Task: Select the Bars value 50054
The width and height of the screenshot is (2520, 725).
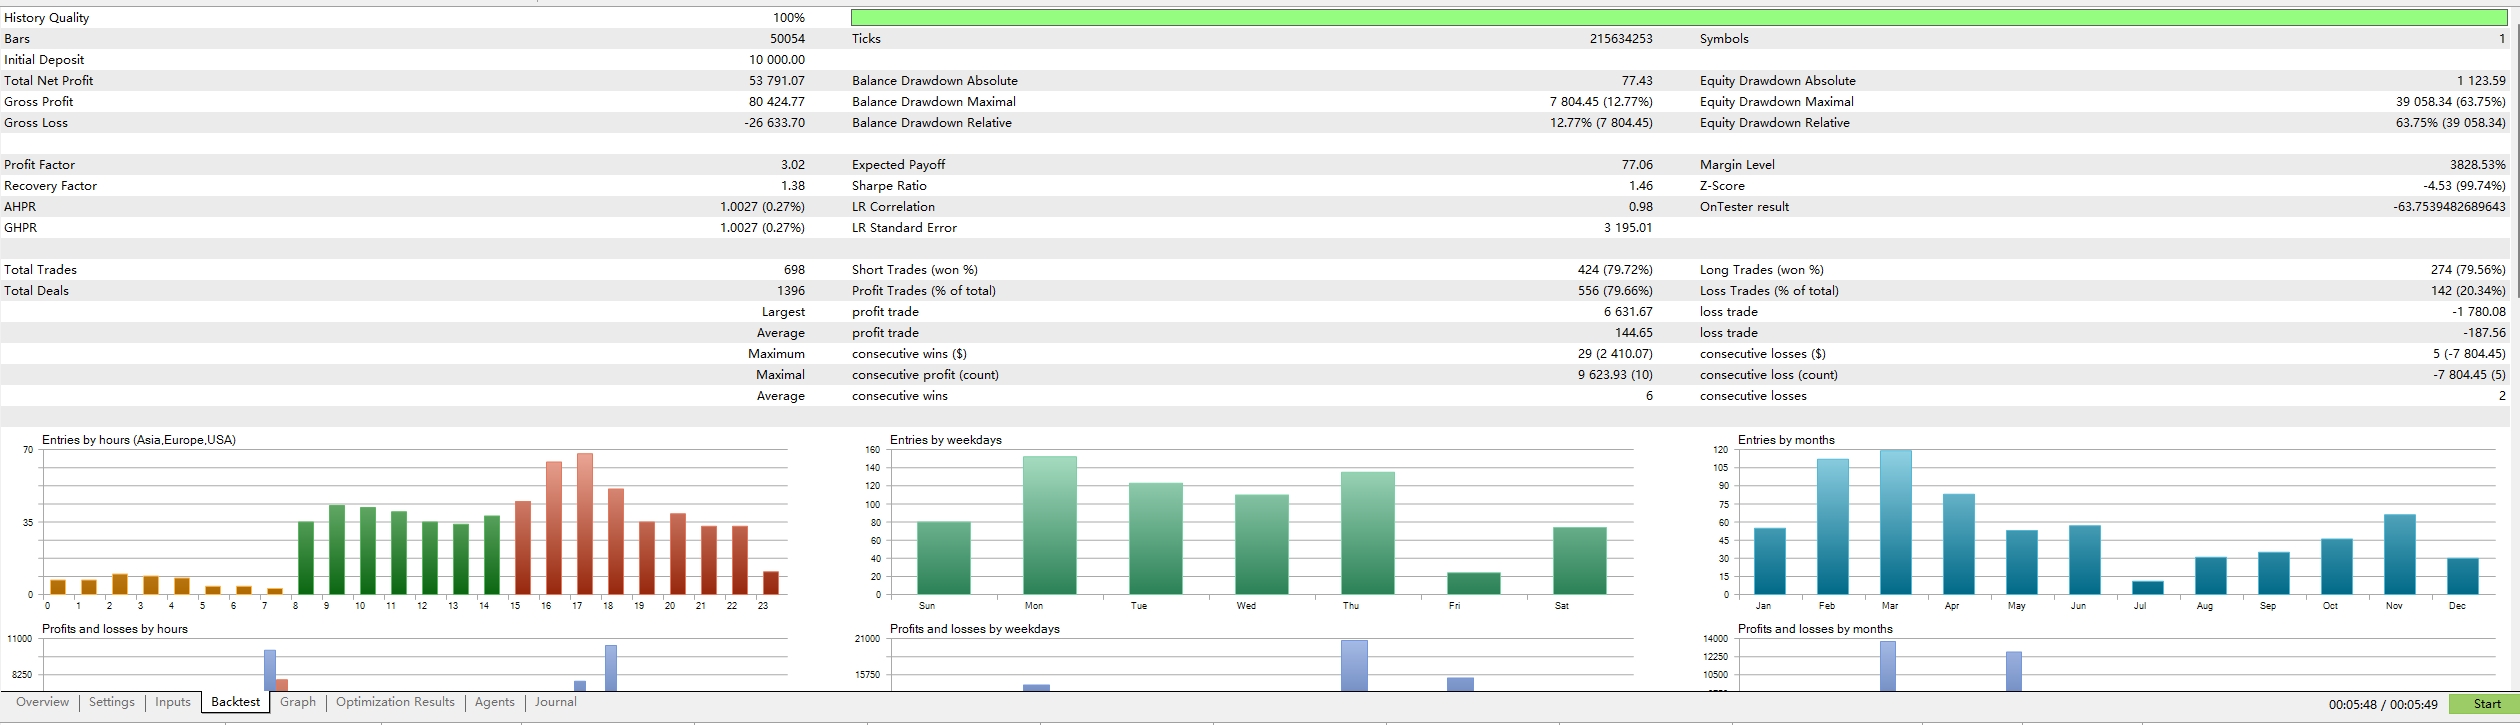Action: 787,39
